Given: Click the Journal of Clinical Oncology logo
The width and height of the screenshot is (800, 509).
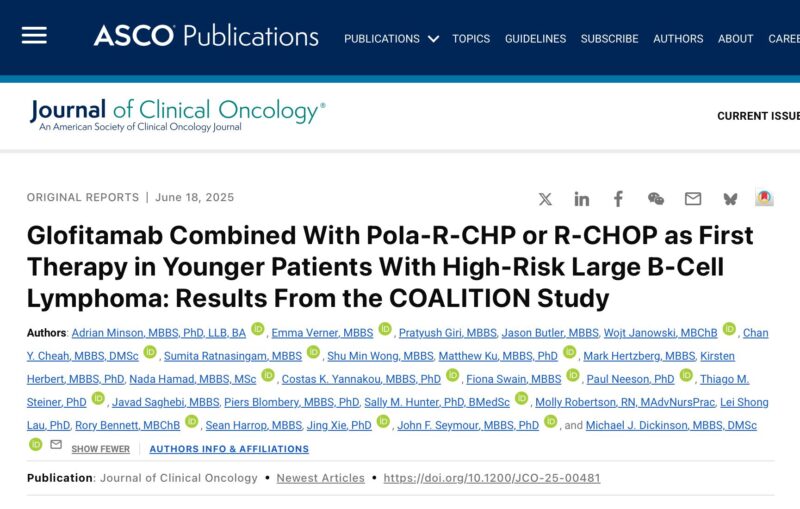Looking at the screenshot, I should click(x=178, y=115).
